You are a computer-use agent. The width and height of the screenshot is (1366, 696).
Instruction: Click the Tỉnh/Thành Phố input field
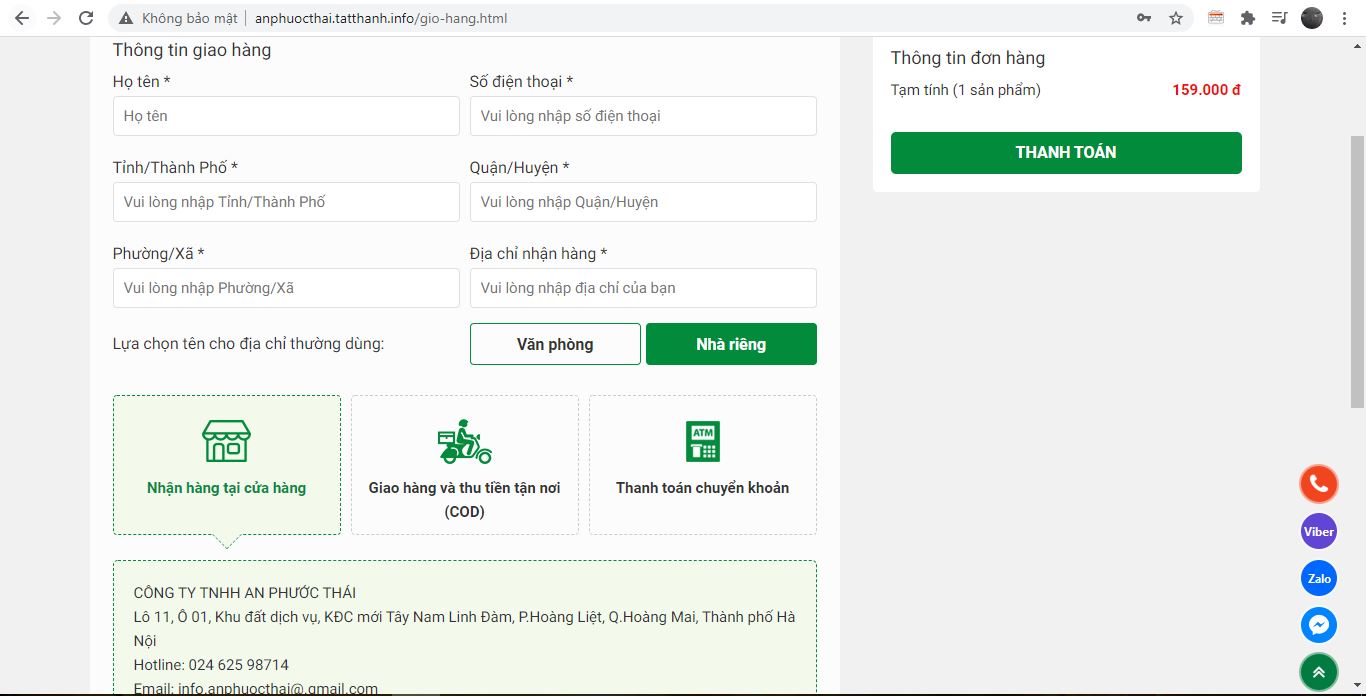point(286,202)
